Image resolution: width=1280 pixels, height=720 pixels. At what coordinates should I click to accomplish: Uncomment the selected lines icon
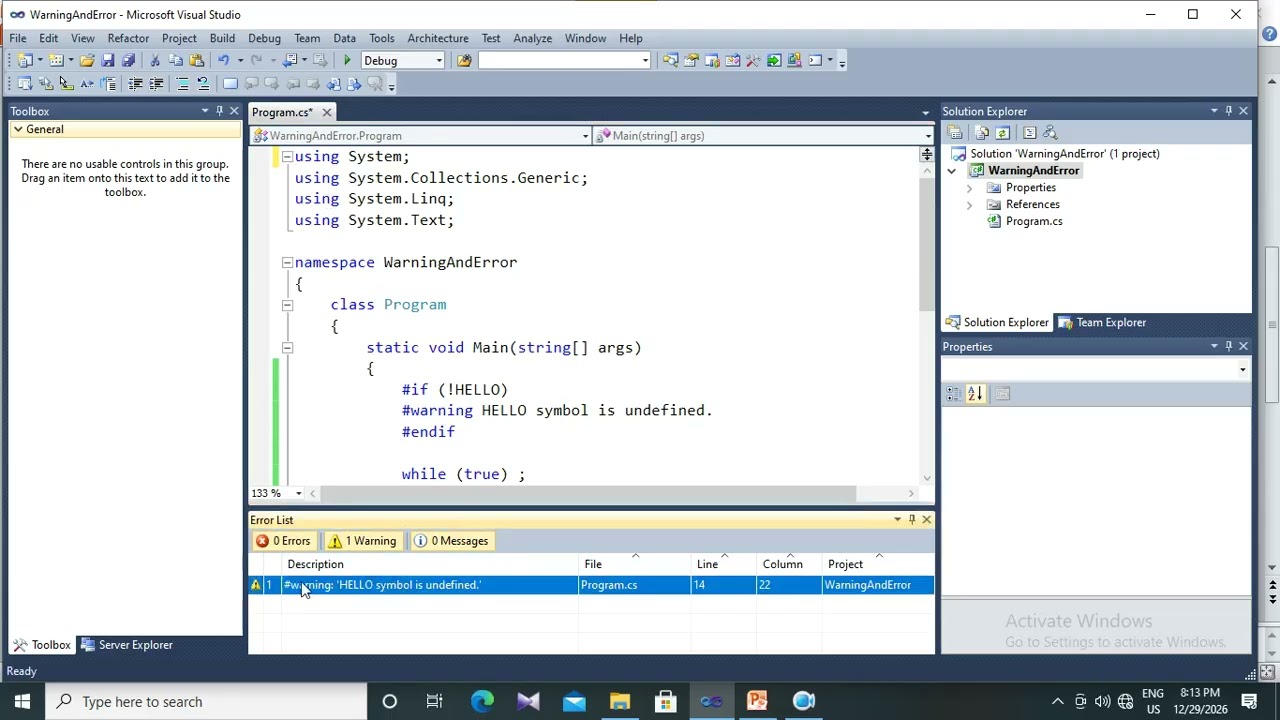coord(203,84)
